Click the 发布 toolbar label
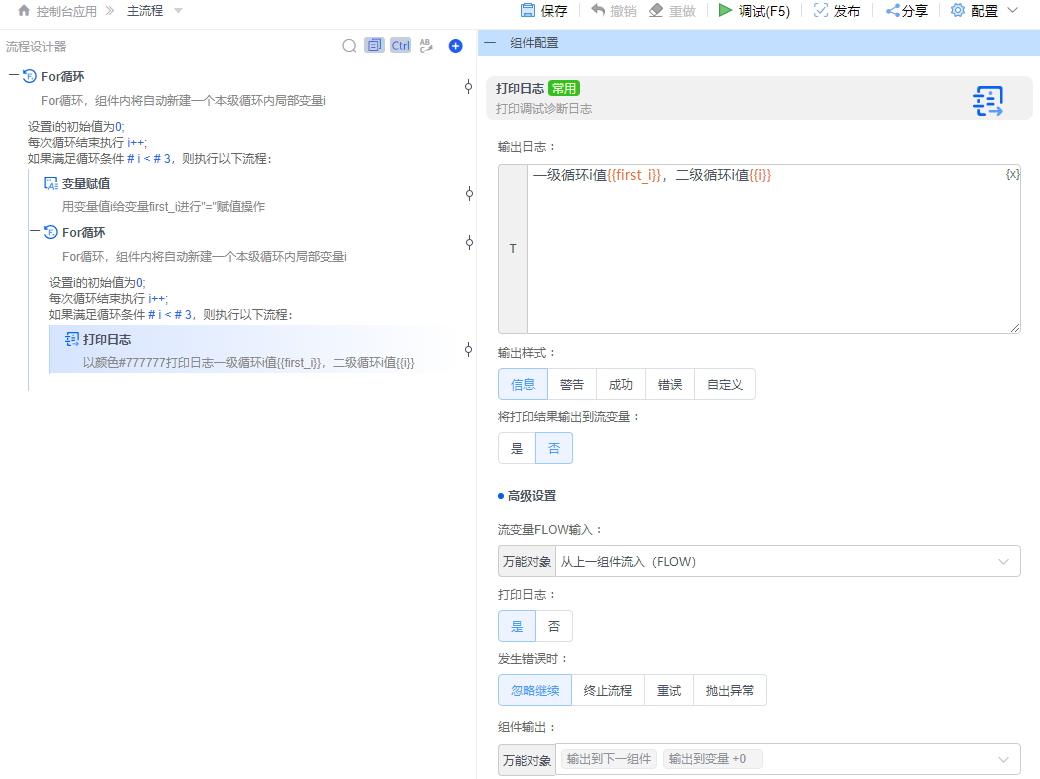 pos(846,11)
